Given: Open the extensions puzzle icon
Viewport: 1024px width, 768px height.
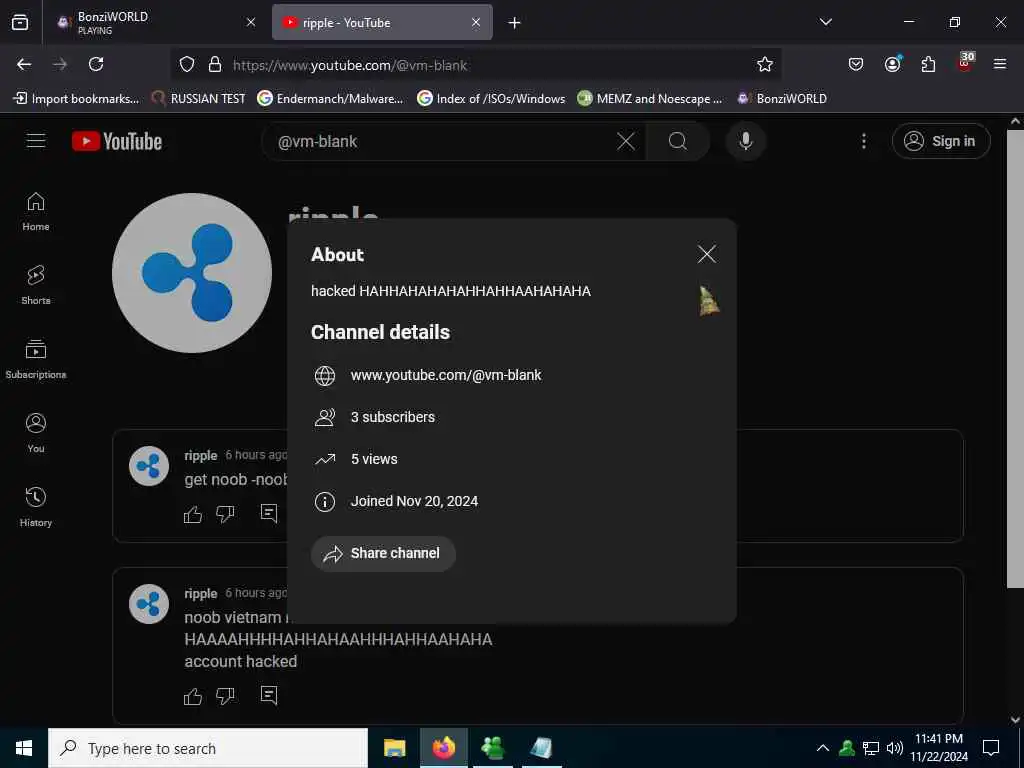Looking at the screenshot, I should (x=928, y=64).
